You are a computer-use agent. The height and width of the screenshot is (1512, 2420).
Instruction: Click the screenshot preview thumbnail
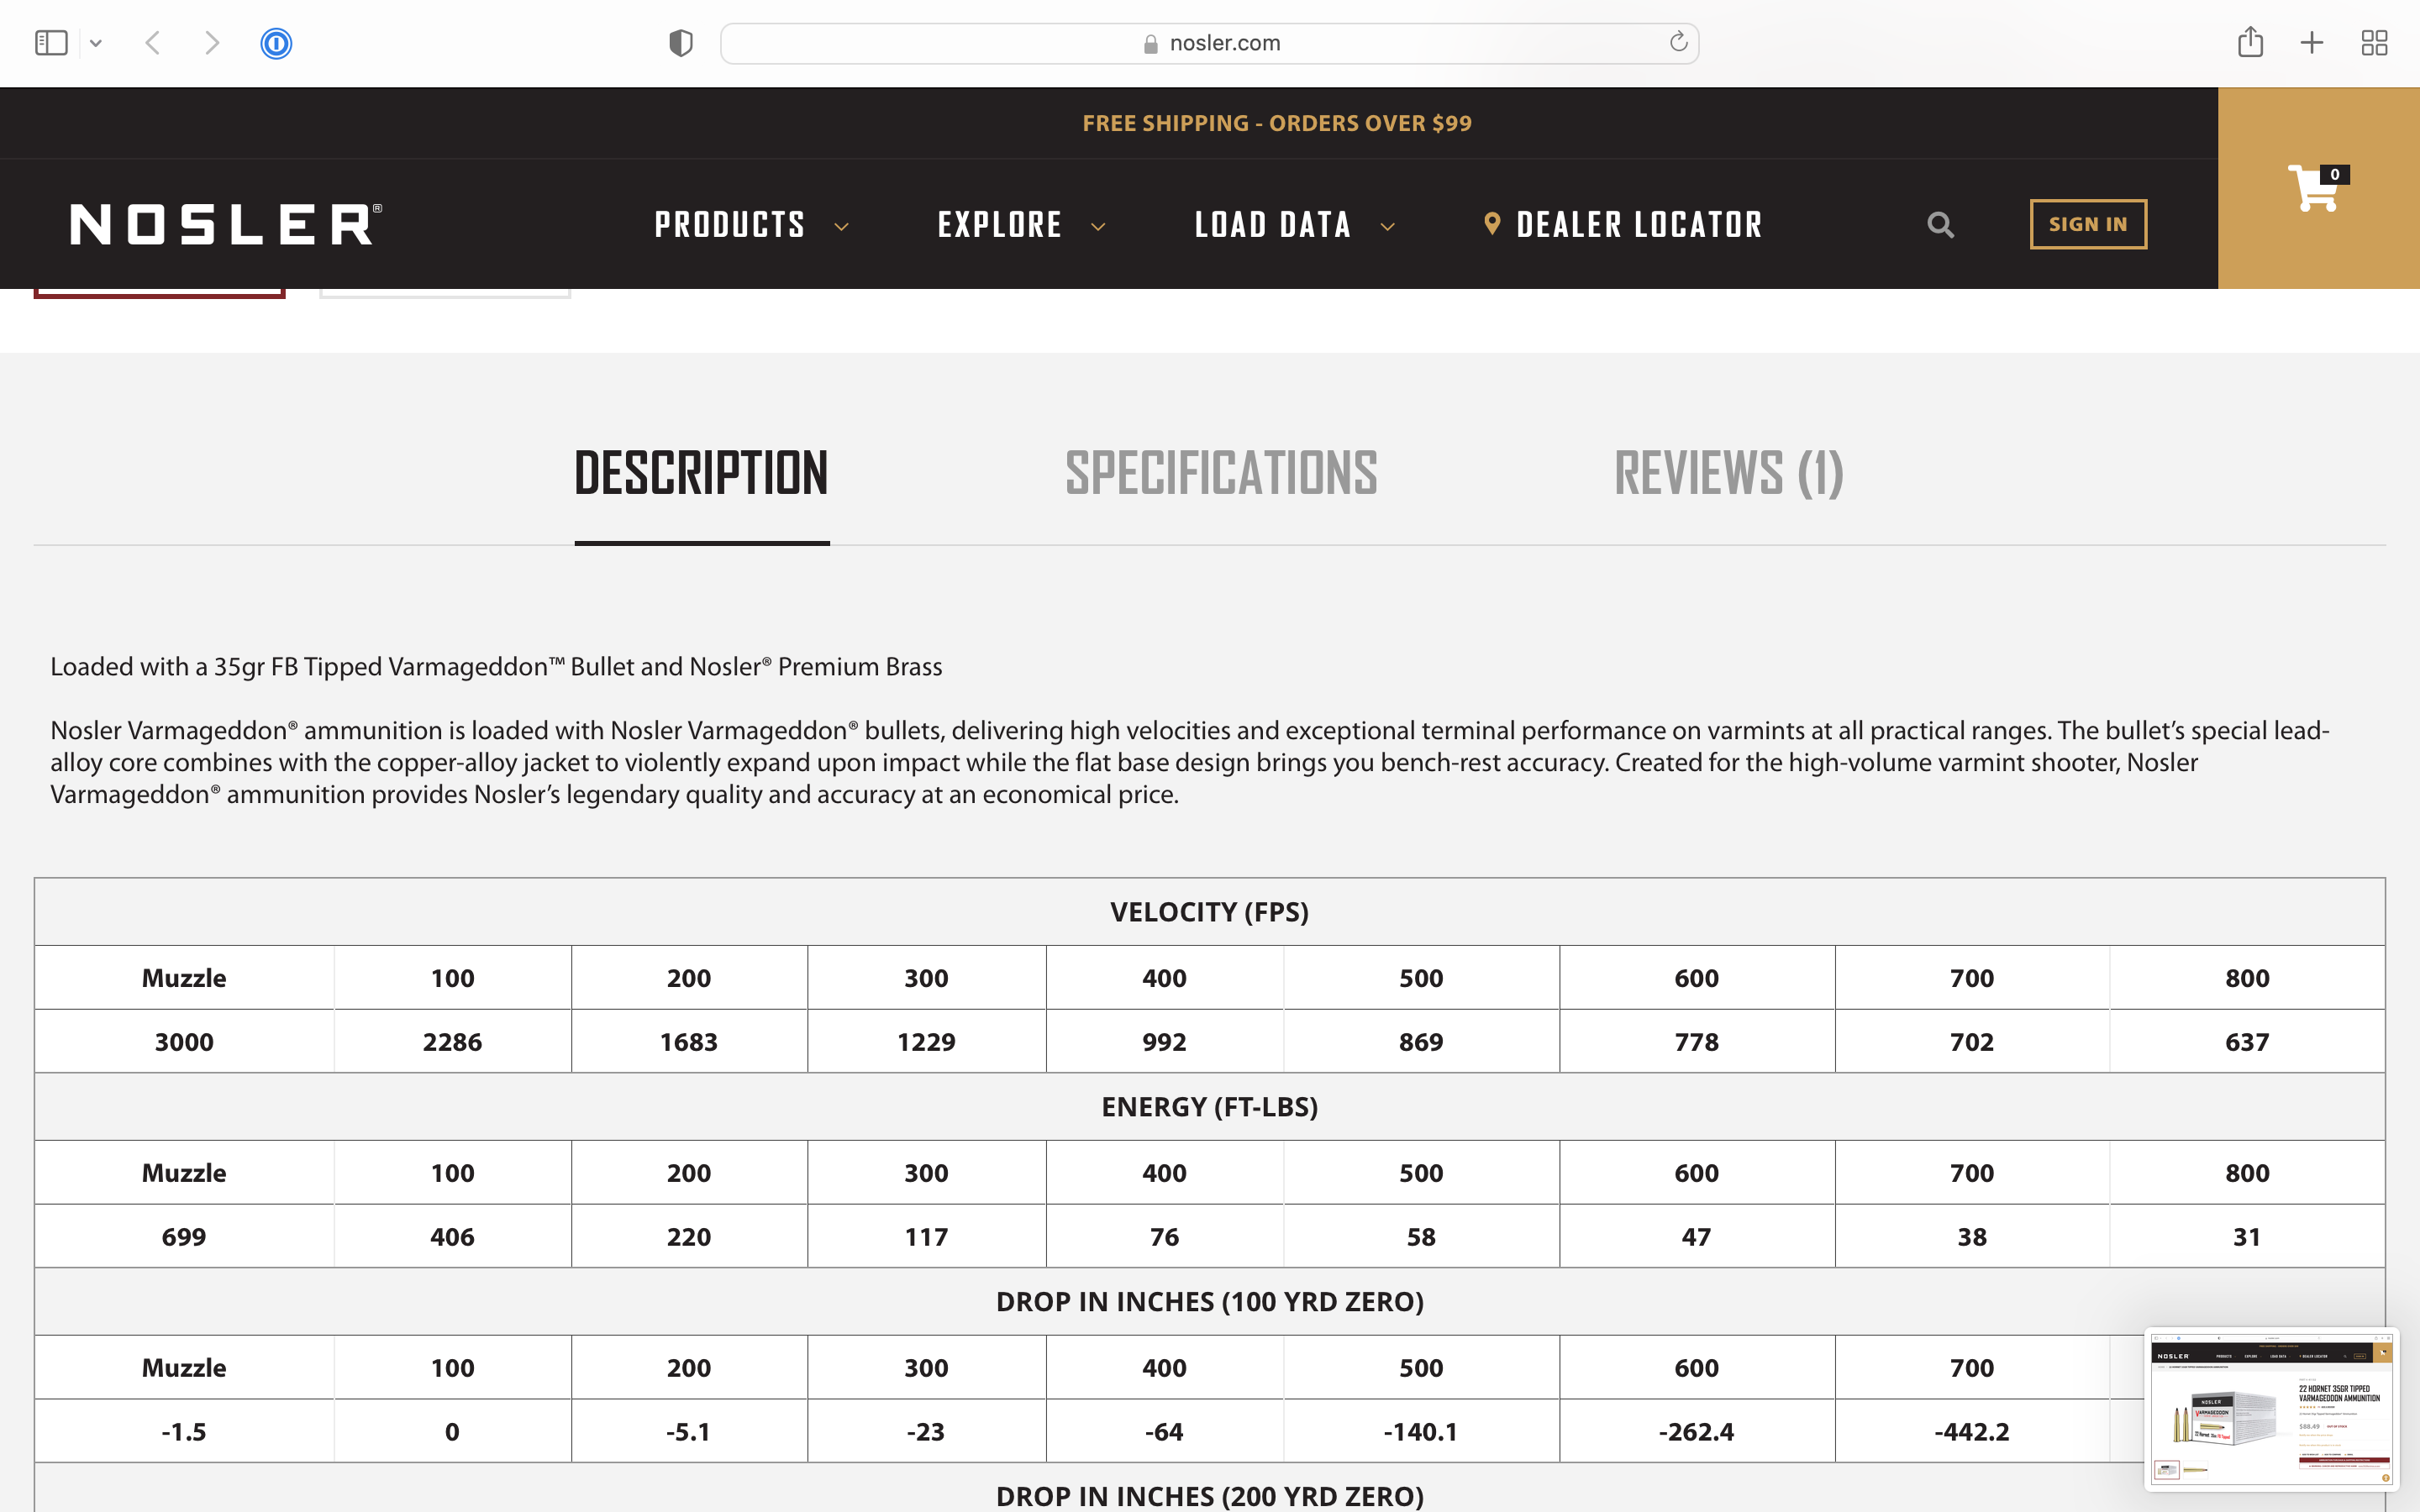(x=2271, y=1409)
